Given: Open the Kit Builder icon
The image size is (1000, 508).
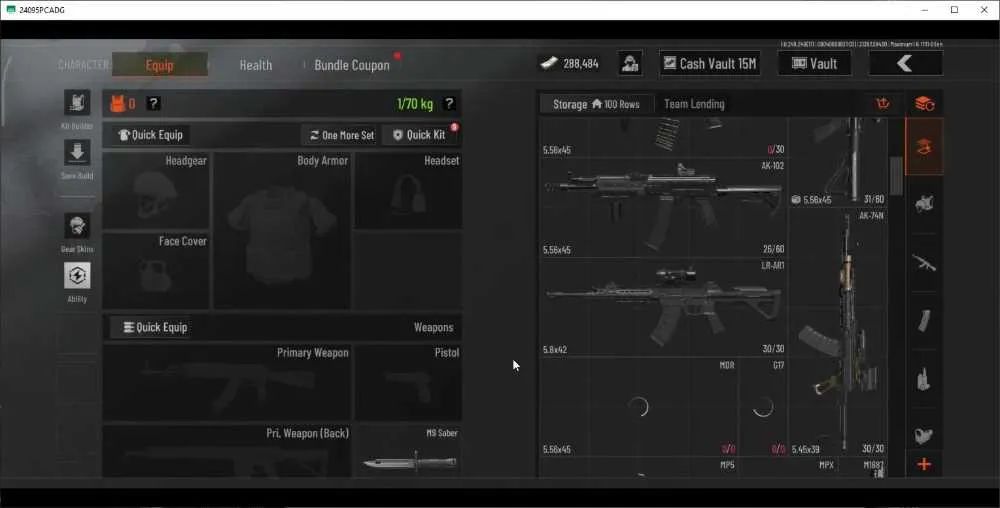Looking at the screenshot, I should point(77,103).
